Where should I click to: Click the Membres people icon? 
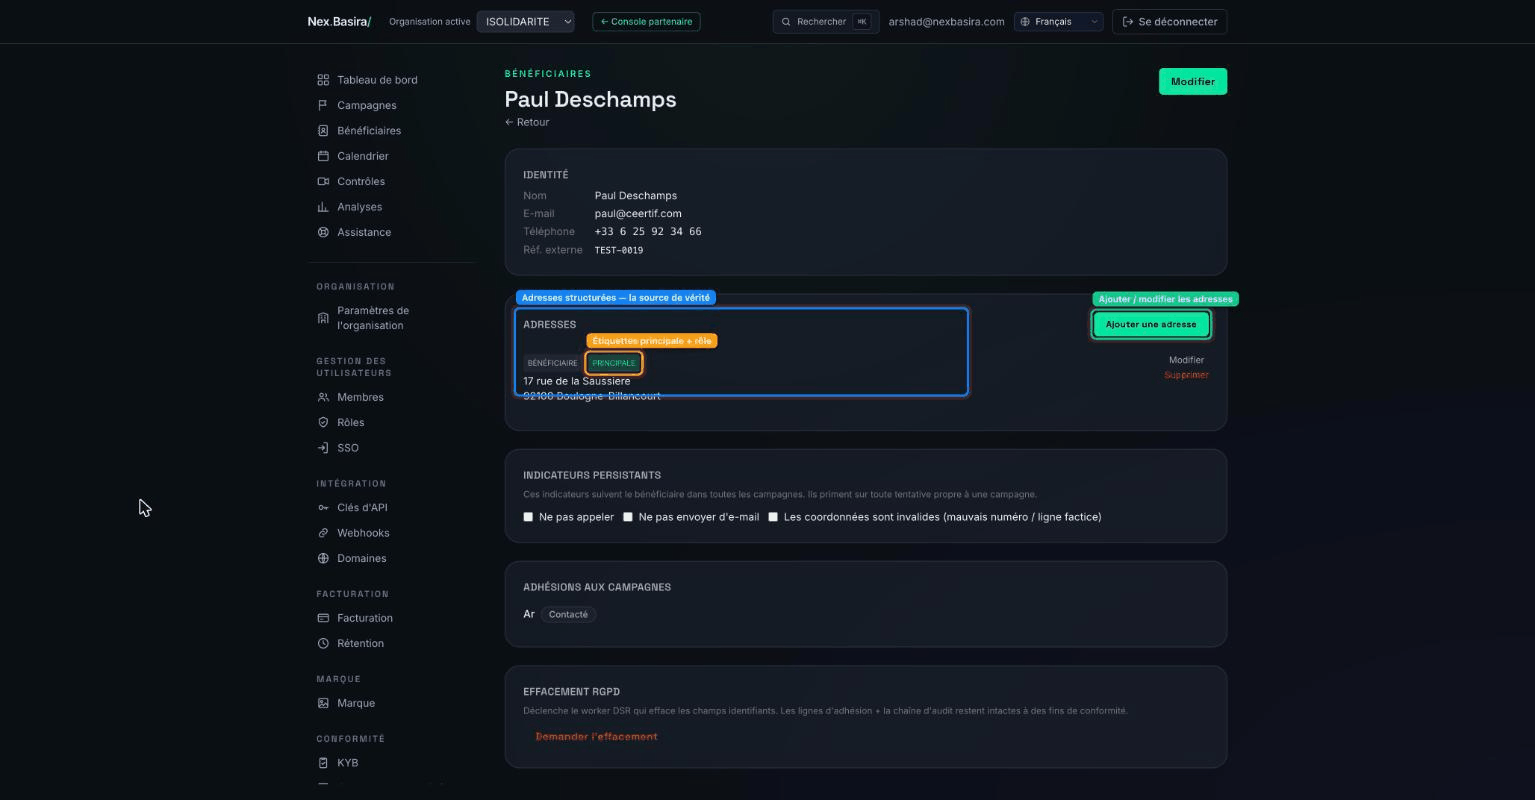click(x=323, y=397)
